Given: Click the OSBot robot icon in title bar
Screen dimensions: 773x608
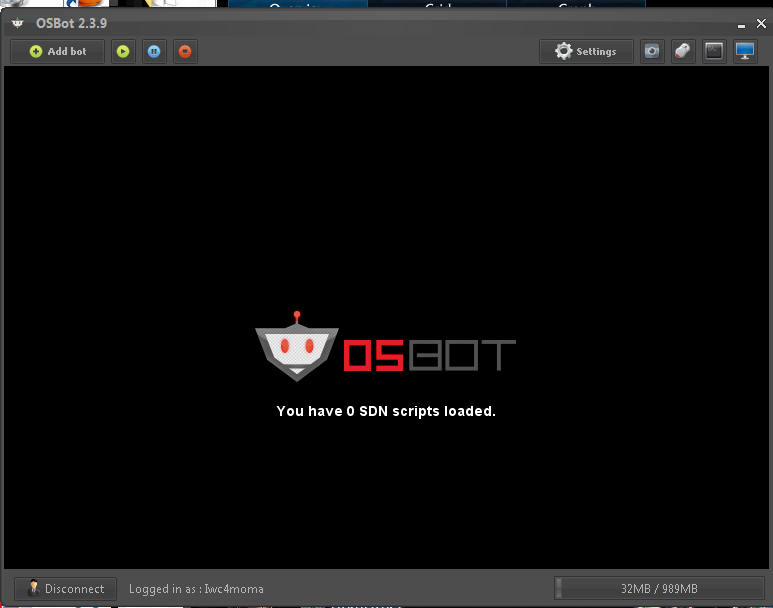Looking at the screenshot, I should (18, 23).
